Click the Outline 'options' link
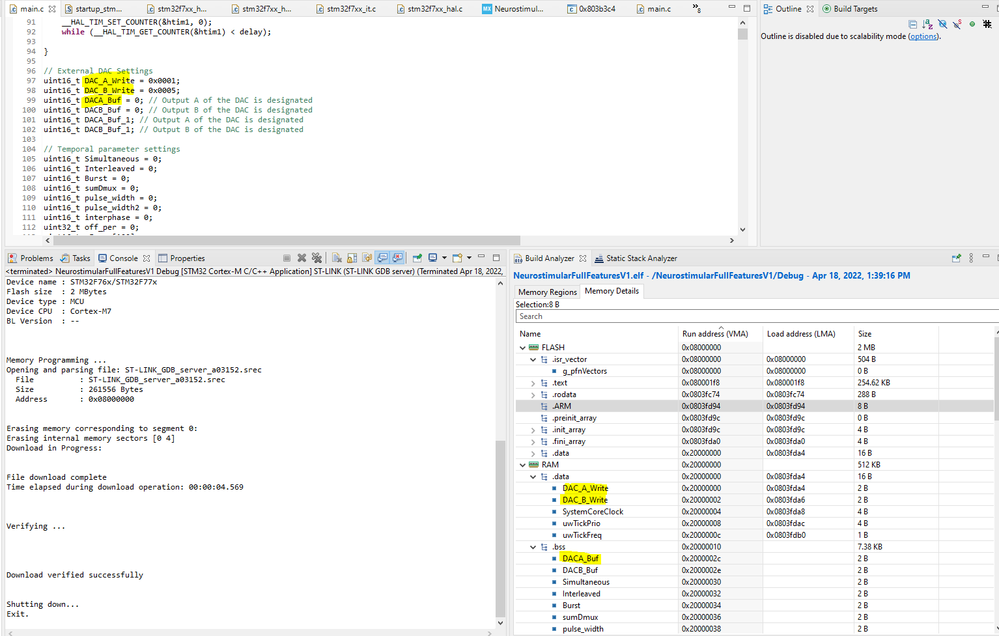The image size is (999, 636). 923,36
